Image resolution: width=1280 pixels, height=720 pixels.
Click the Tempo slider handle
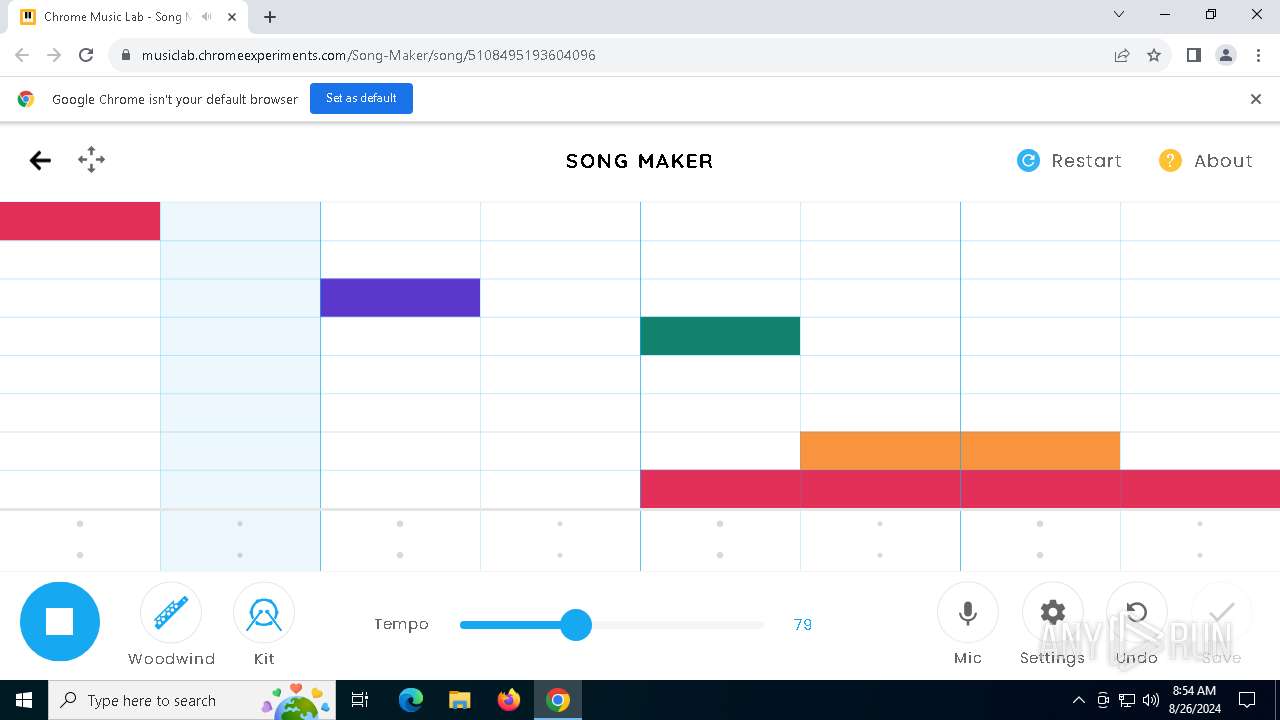tap(576, 625)
